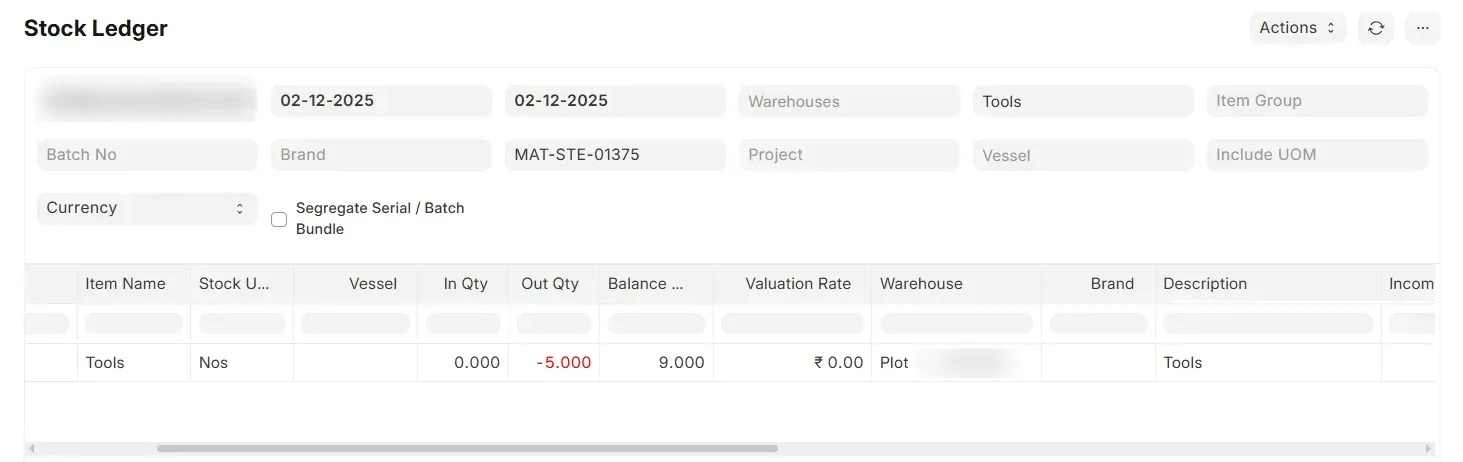This screenshot has width=1463, height=462.
Task: Click the refresh report icon
Action: click(x=1376, y=28)
